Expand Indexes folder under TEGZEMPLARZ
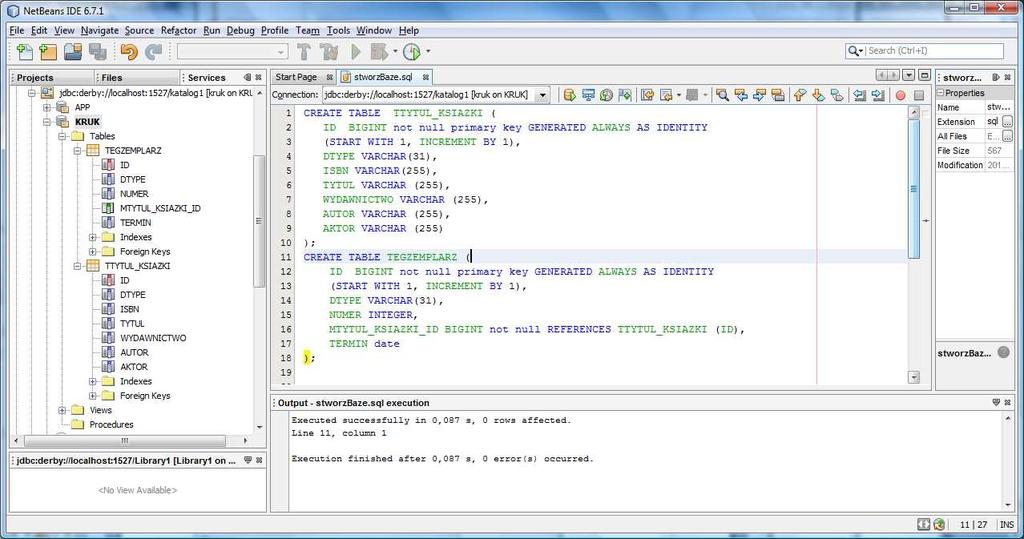The image size is (1024, 539). [x=93, y=238]
